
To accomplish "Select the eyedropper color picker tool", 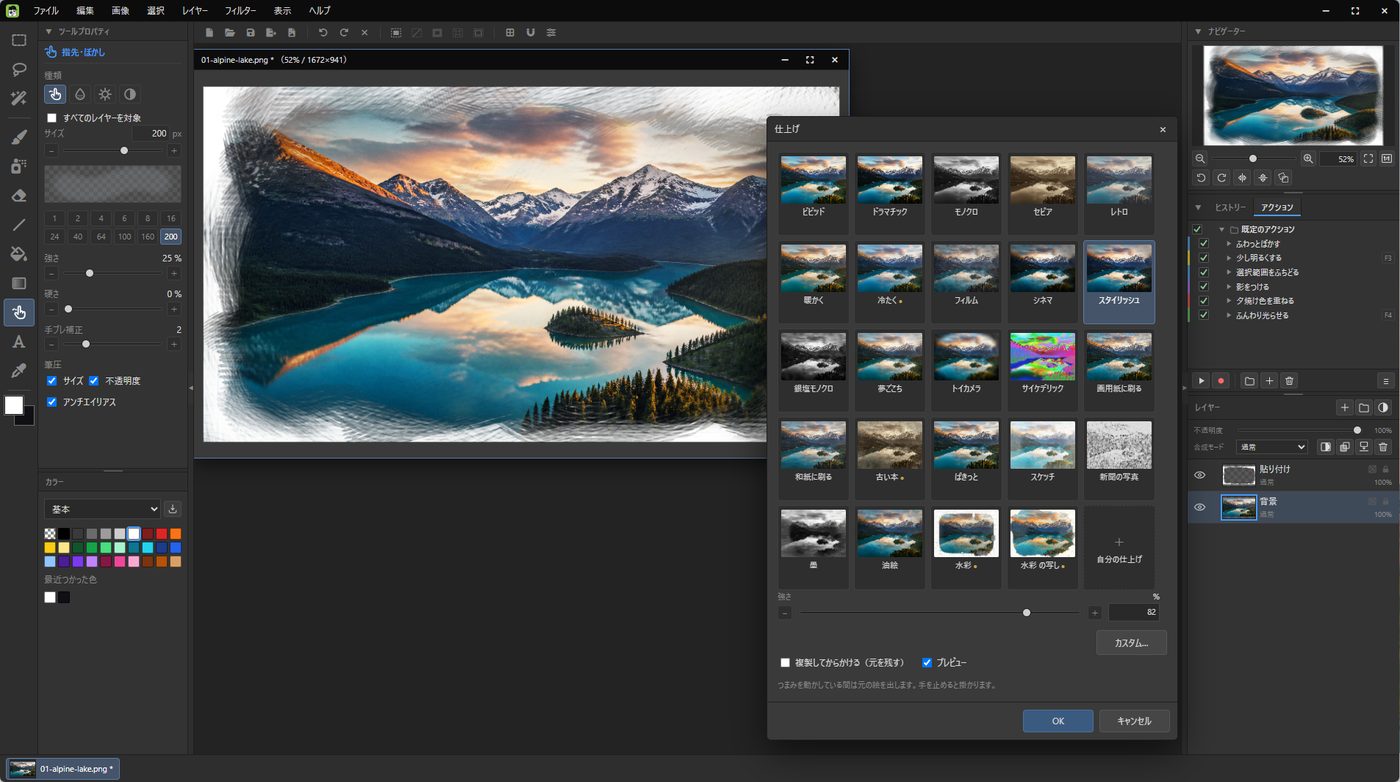I will (18, 371).
